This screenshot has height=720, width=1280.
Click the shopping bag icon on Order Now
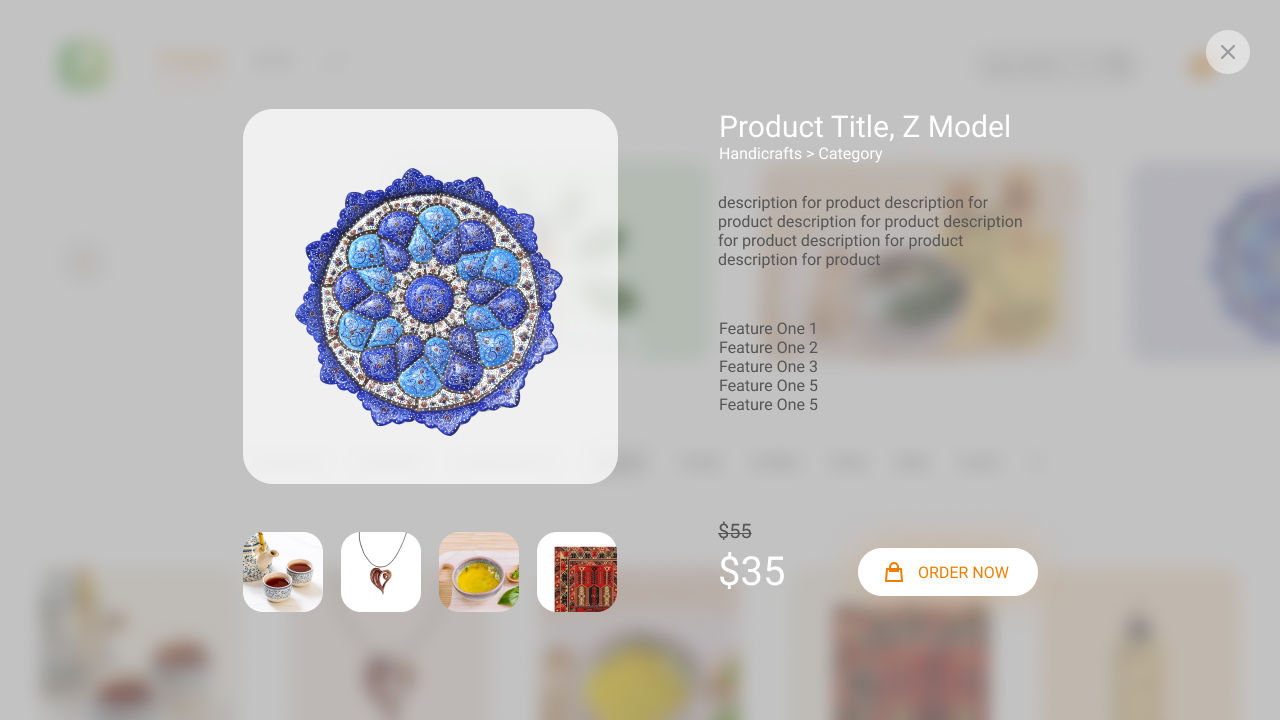pyautogui.click(x=894, y=572)
